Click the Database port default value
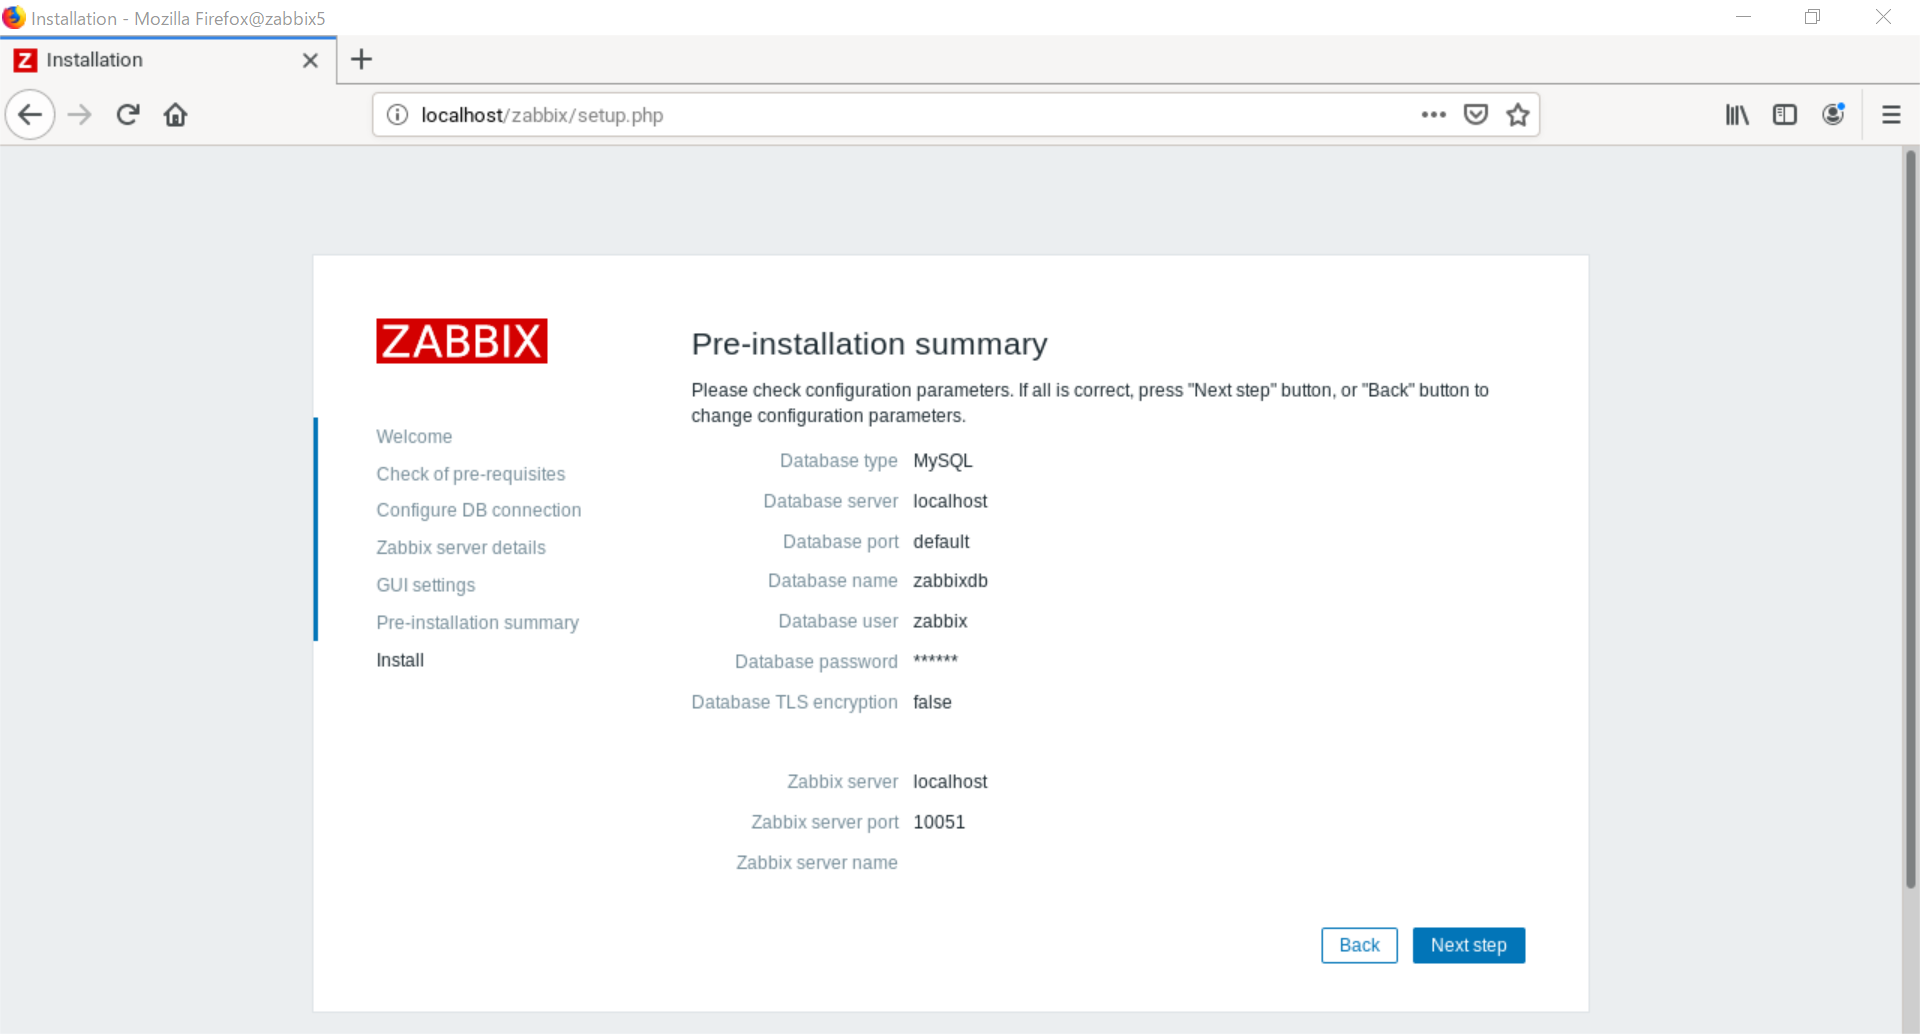Image resolution: width=1920 pixels, height=1034 pixels. pyautogui.click(x=941, y=542)
